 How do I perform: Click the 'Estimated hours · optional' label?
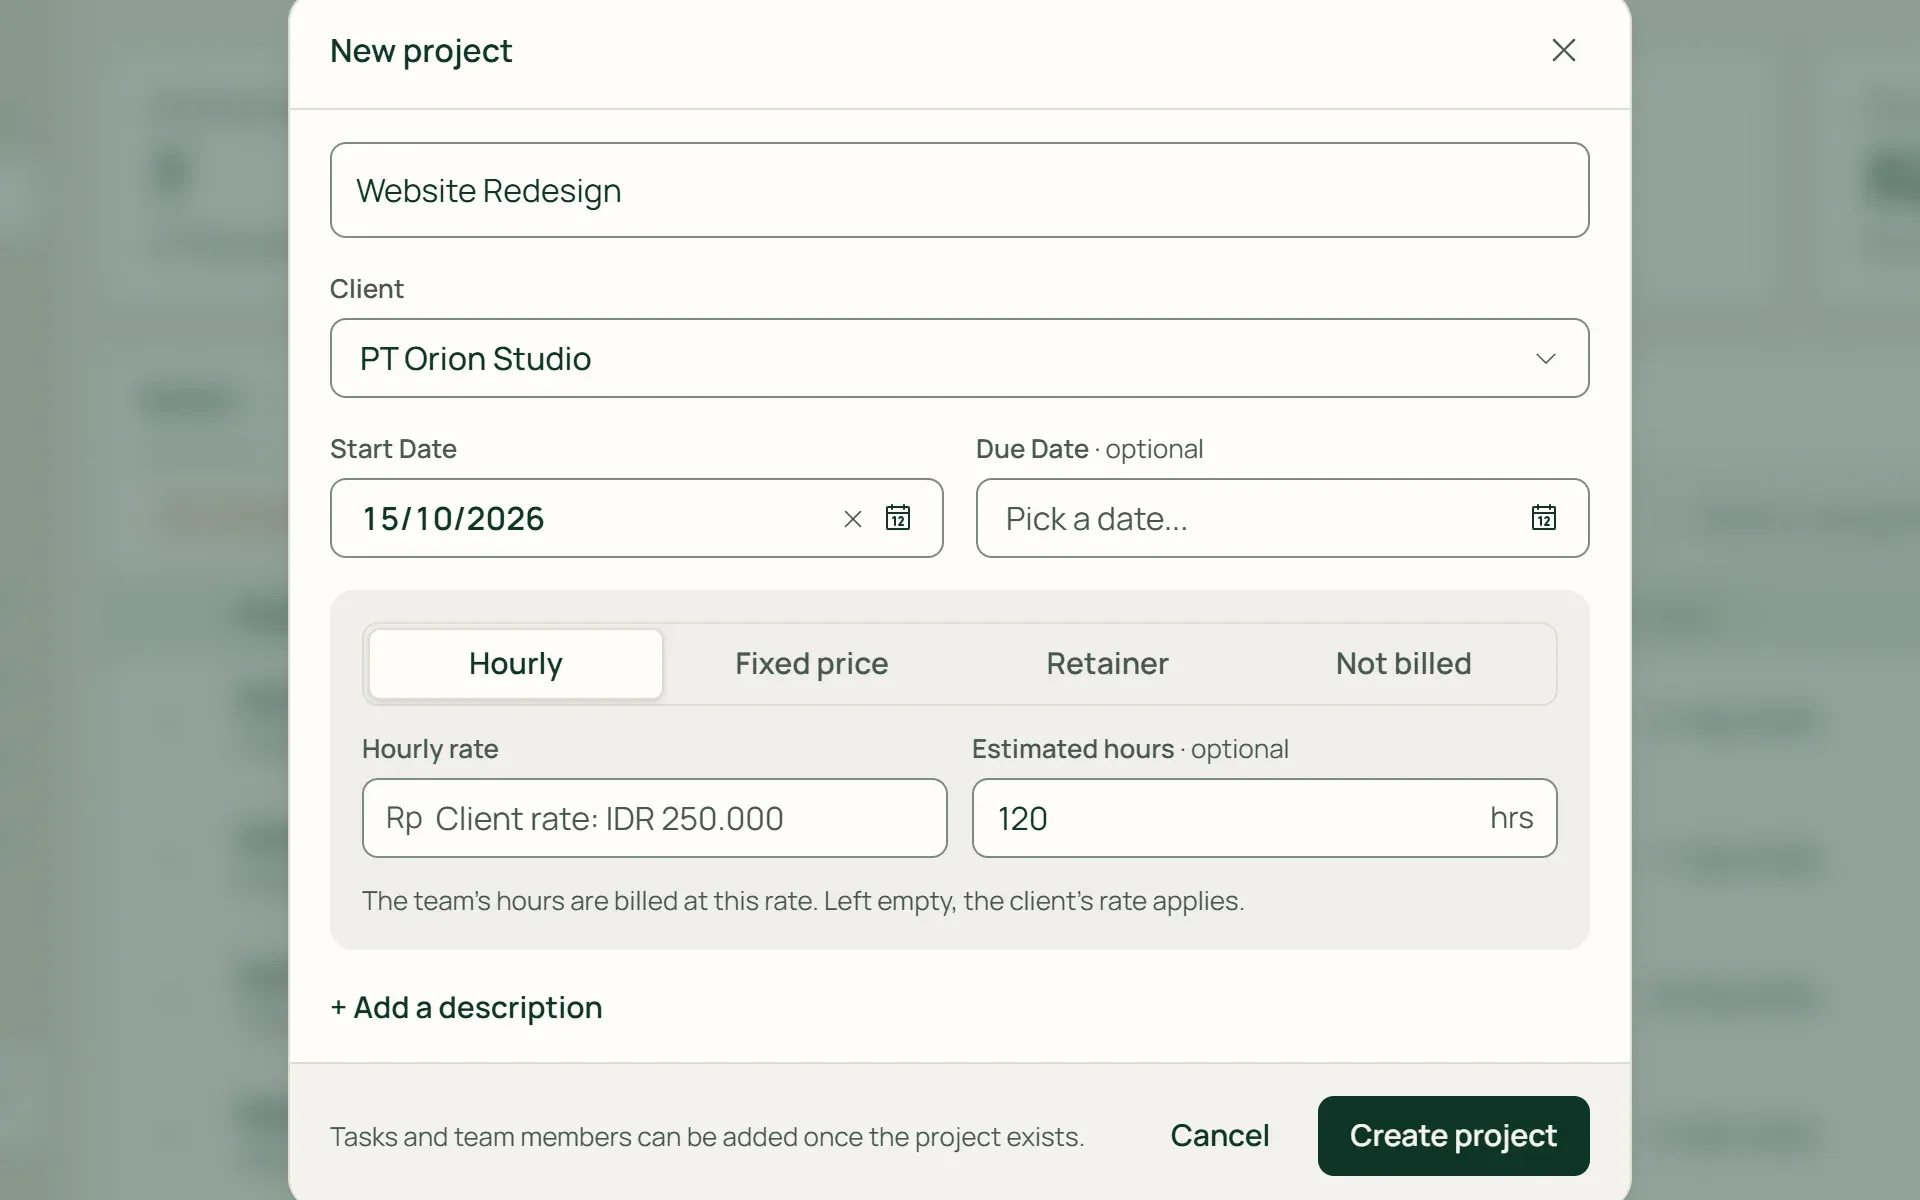[1130, 749]
